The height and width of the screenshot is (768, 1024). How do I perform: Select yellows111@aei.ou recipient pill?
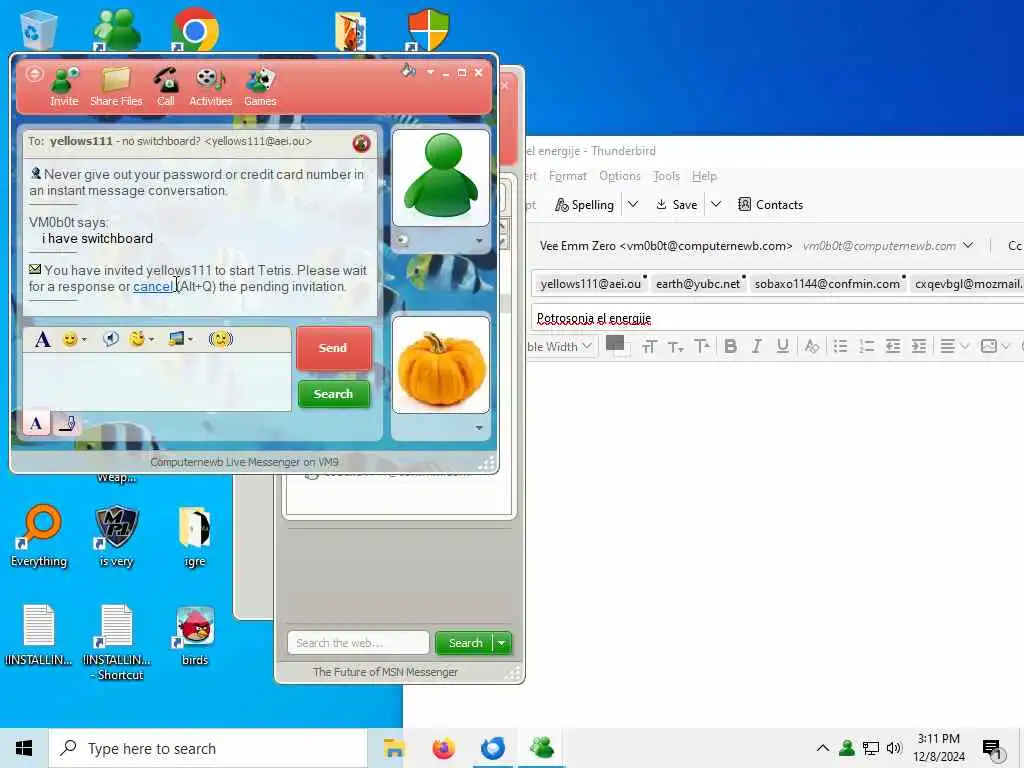coord(592,284)
